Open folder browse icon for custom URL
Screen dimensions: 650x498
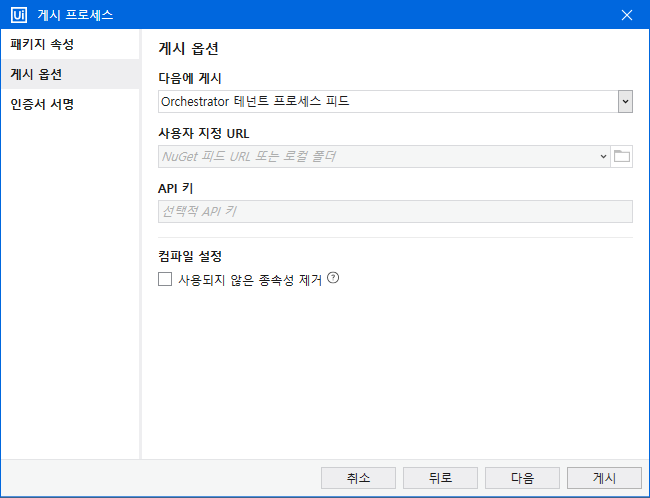[x=621, y=156]
